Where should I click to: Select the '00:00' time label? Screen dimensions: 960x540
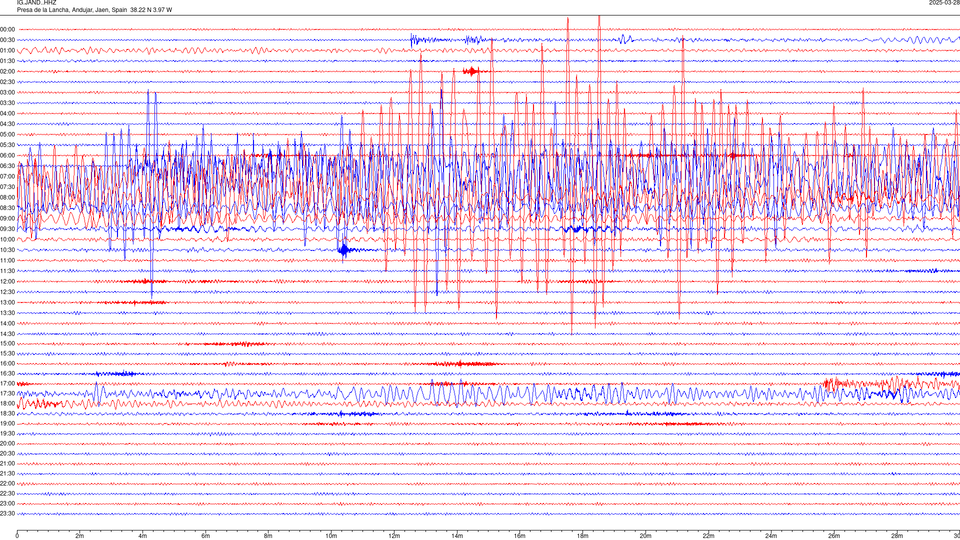7,29
